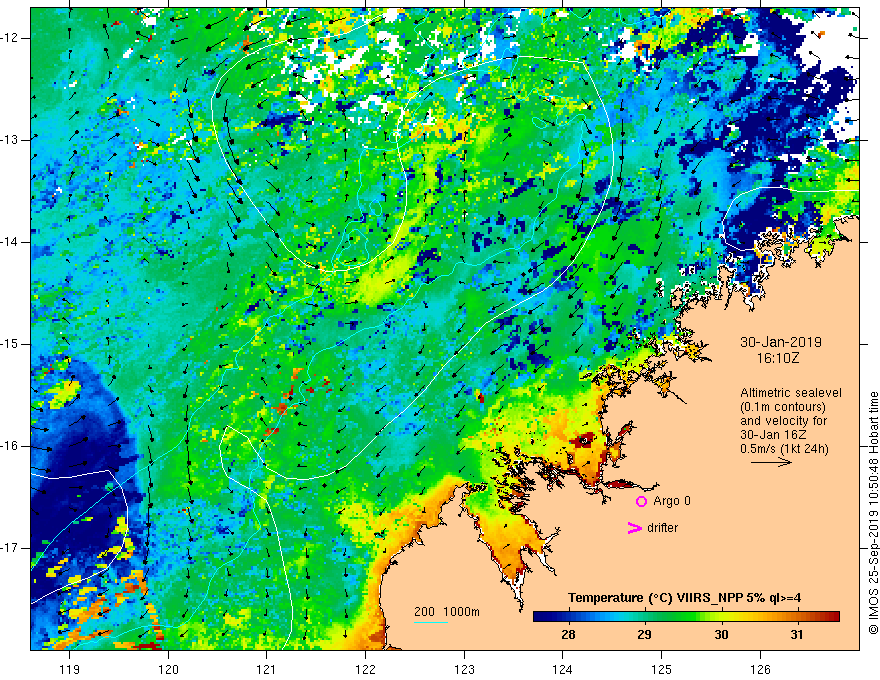Click the colorbar tick label 31
Image resolution: width=880 pixels, height=680 pixels.
(x=797, y=635)
